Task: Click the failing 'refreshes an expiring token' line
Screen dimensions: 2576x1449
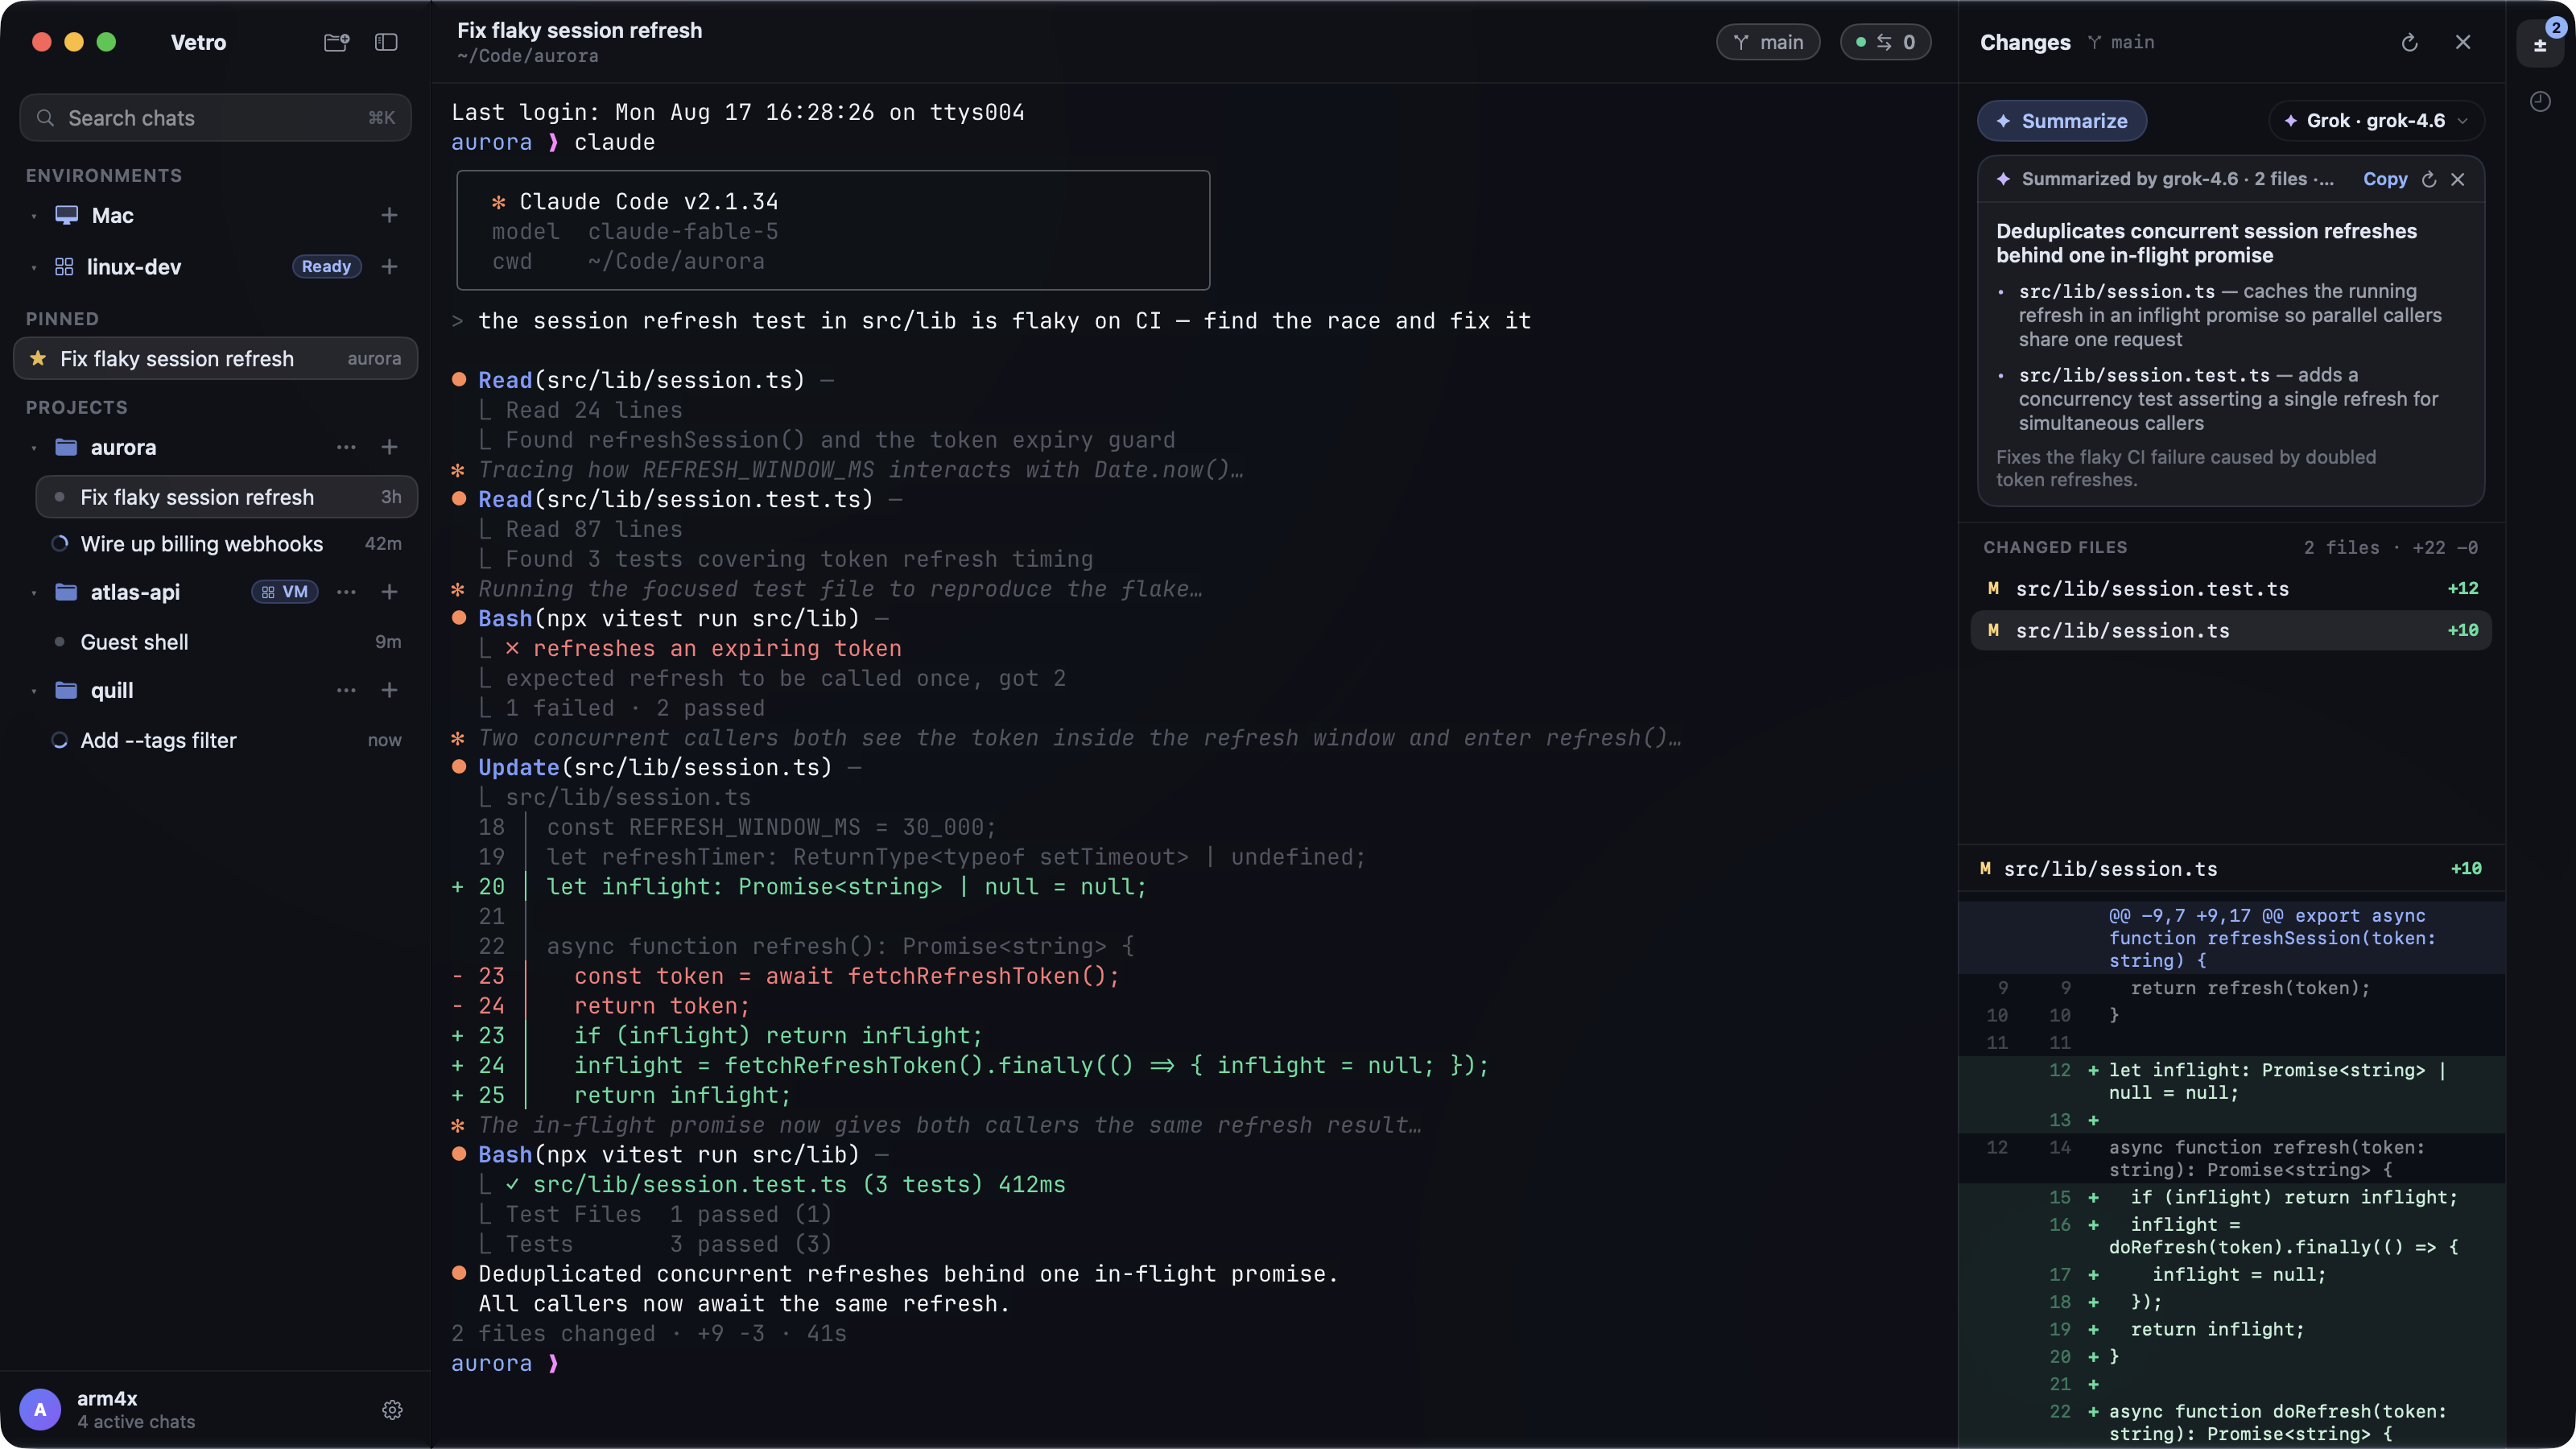Action: (x=717, y=648)
